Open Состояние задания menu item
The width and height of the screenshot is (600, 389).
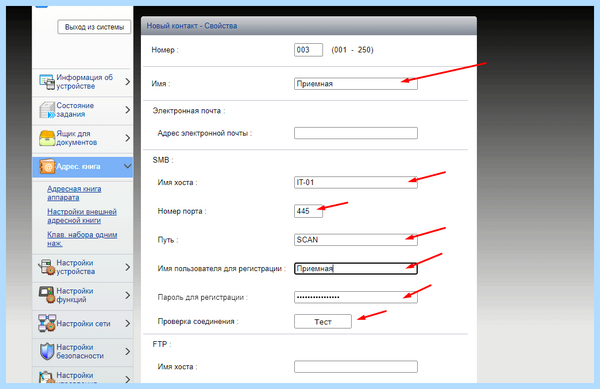pos(83,110)
